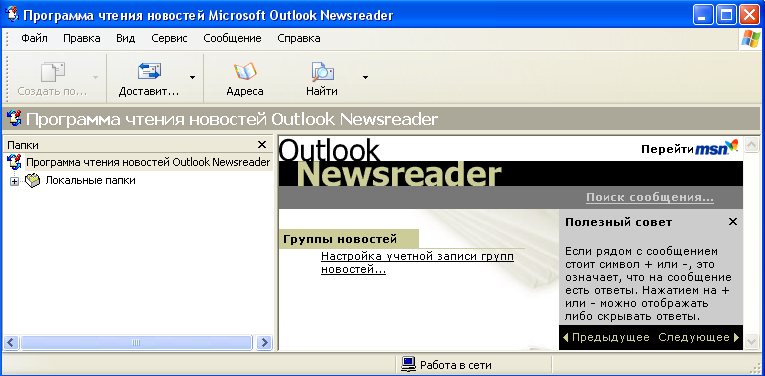The width and height of the screenshot is (765, 376).
Task: Open the Файл menu
Action: click(x=34, y=38)
